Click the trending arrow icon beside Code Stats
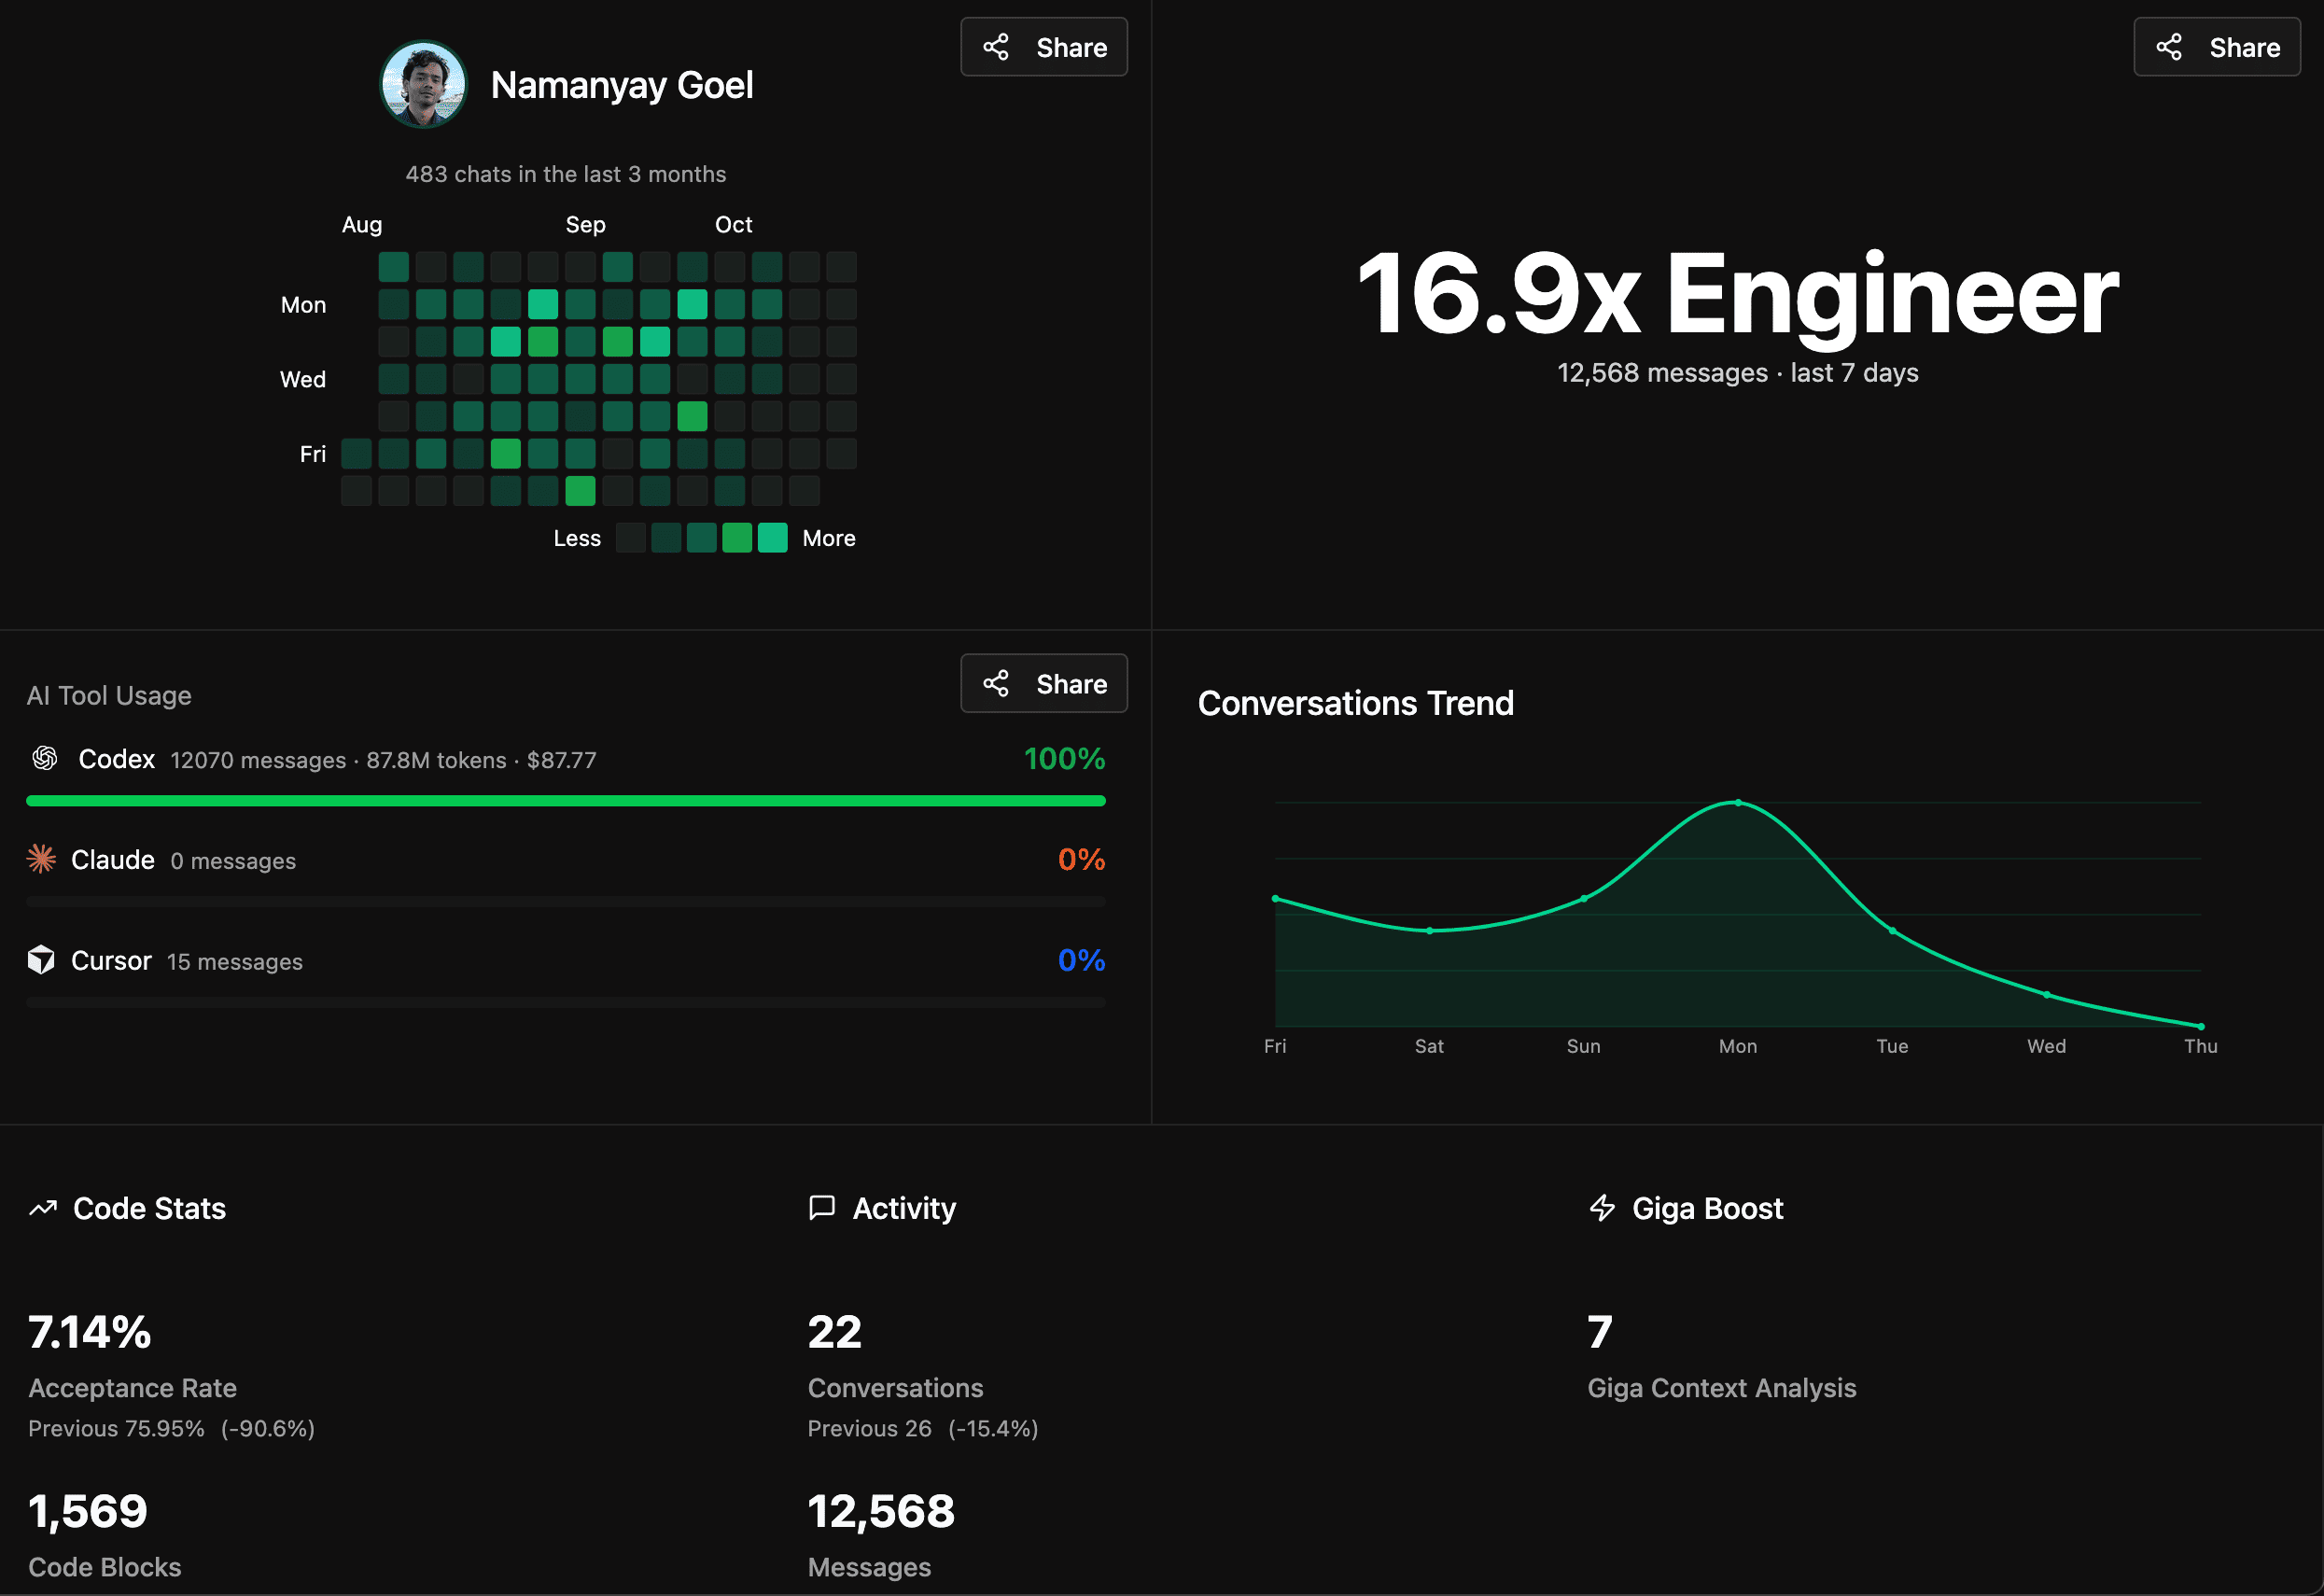Screen dimensions: 2324x1596 [x=42, y=1208]
